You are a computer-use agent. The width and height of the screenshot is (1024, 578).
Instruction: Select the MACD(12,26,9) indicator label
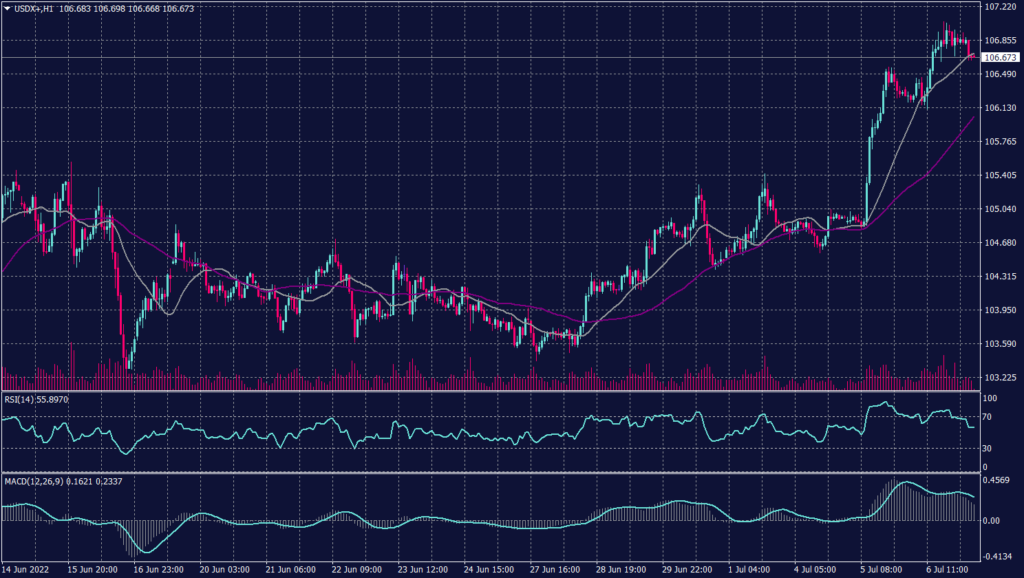coord(35,480)
